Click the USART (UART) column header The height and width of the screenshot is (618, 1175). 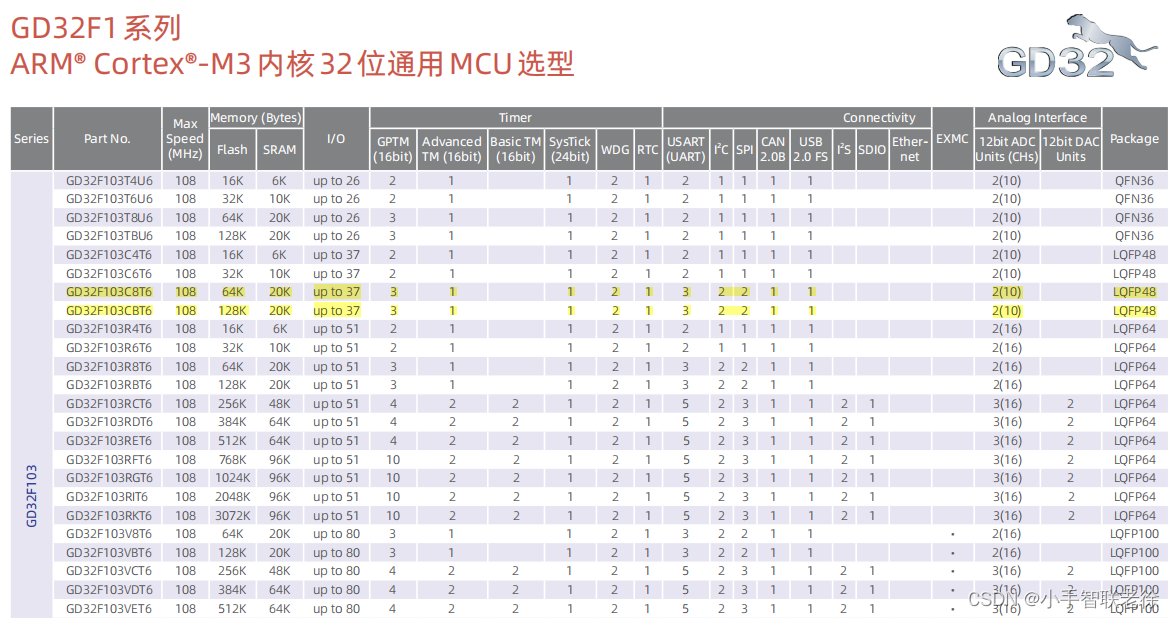click(x=686, y=149)
